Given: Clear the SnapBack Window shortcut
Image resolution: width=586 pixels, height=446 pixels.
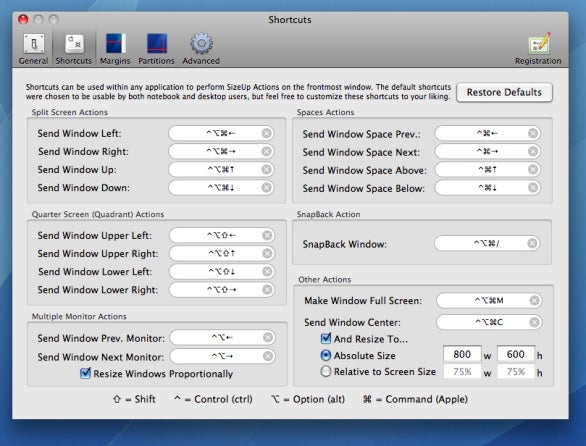Looking at the screenshot, I should (533, 243).
